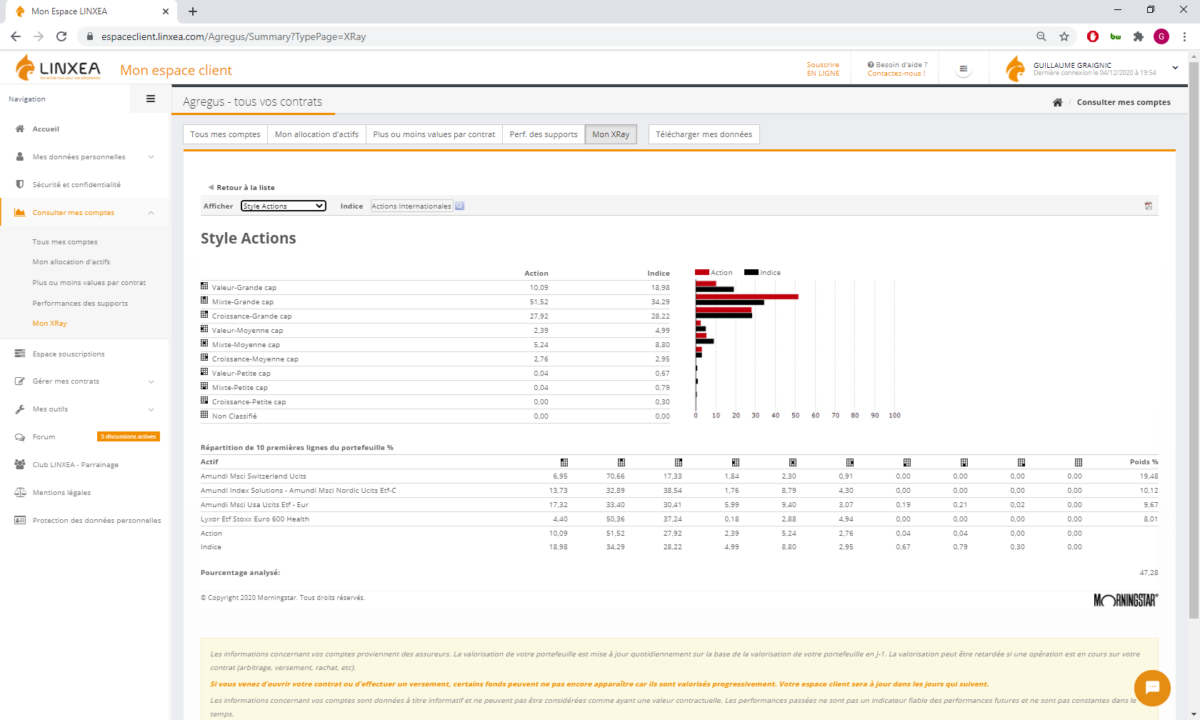1200x720 pixels.
Task: Open a new browser tab with plus button
Action: (193, 11)
